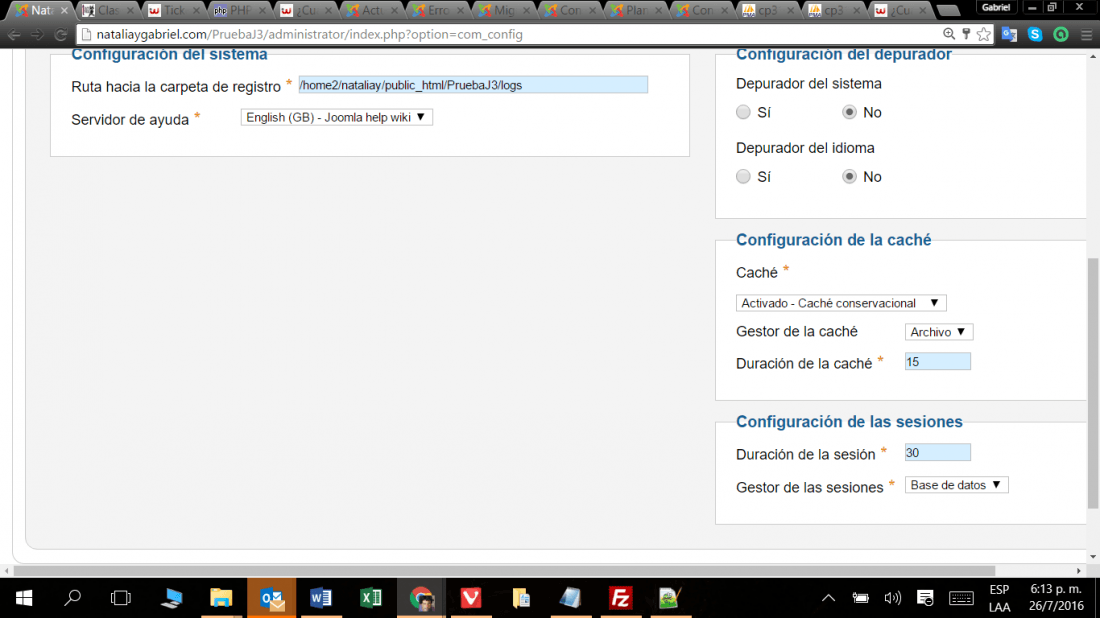Open the Google Translate extension icon
1100x618 pixels.
coord(1010,34)
